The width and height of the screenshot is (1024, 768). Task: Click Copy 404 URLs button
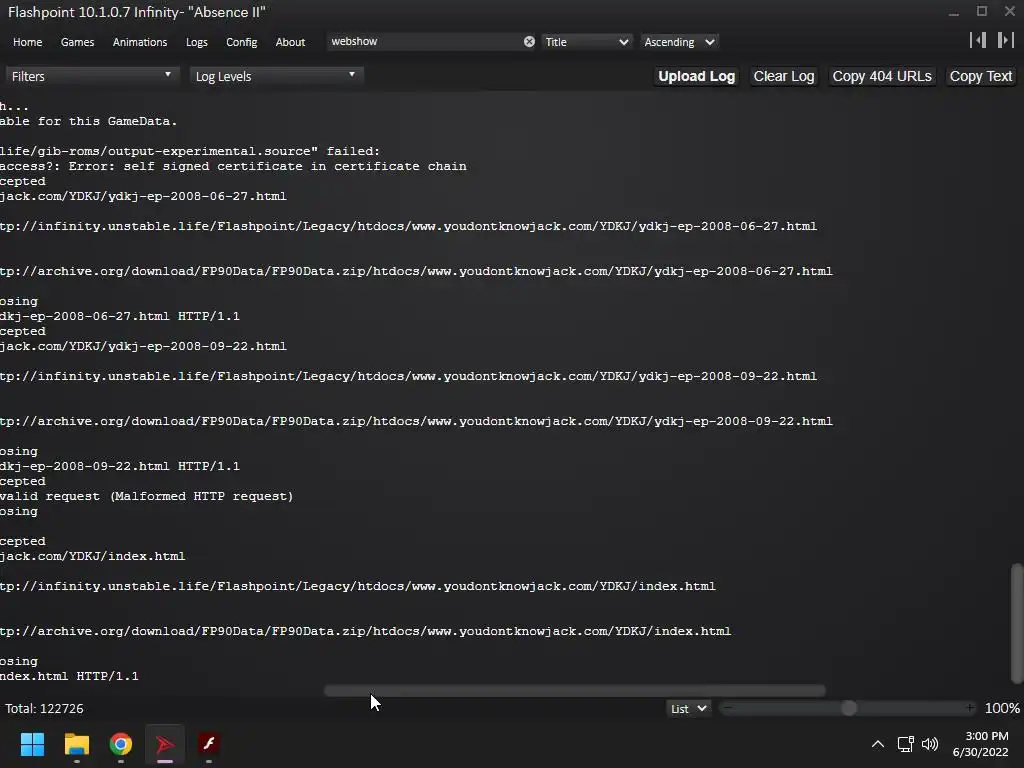[882, 76]
